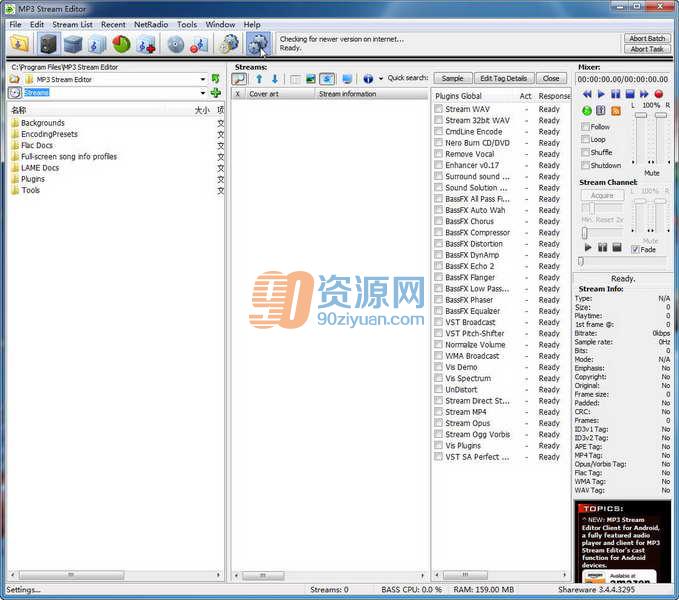Click the green round icon in Mixer
Viewport: 679px width, 600px height.
(x=587, y=111)
